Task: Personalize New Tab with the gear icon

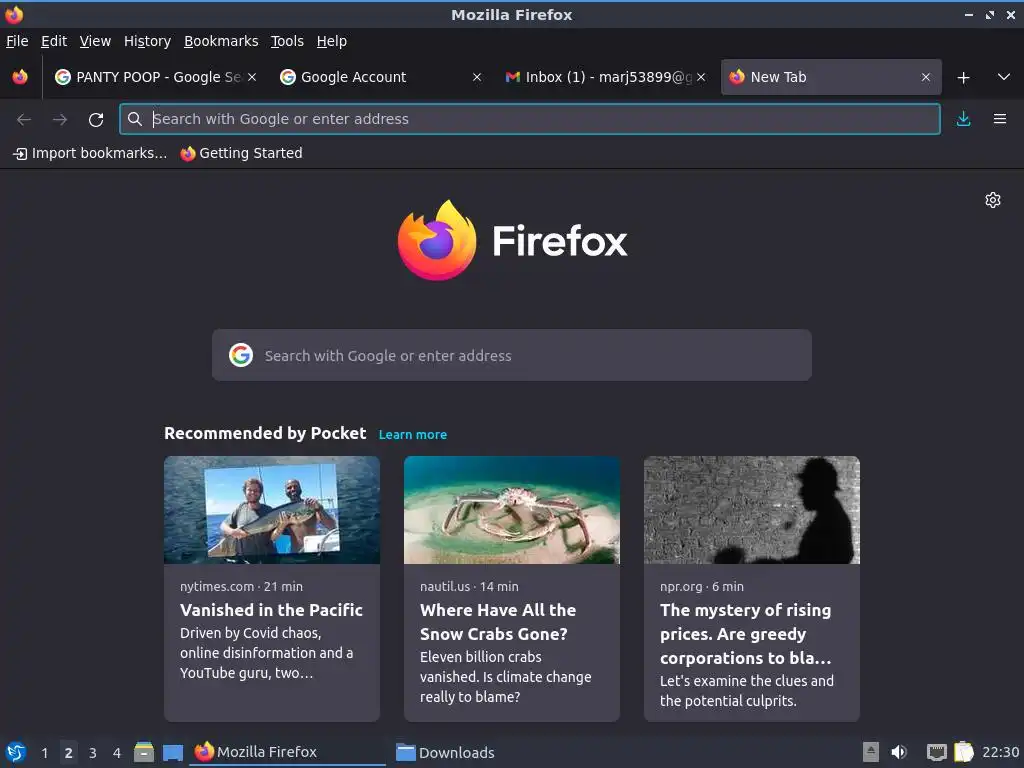Action: tap(993, 200)
